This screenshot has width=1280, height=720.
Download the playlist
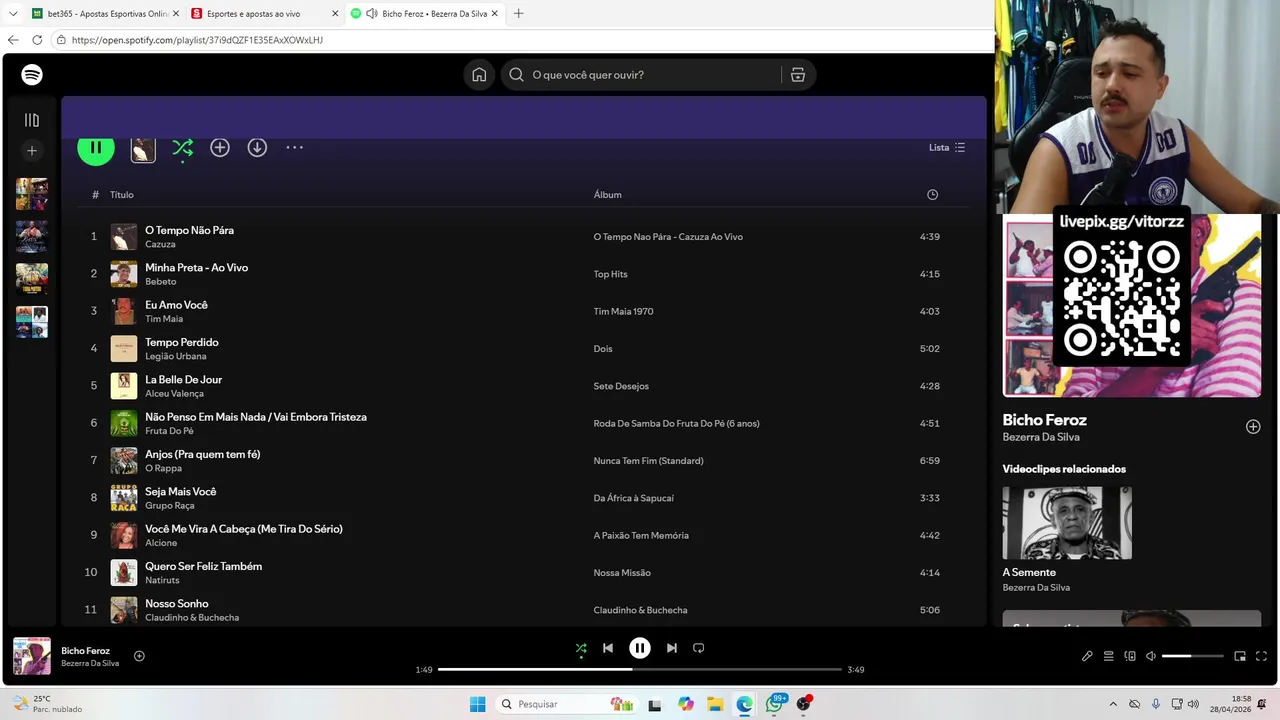click(x=257, y=147)
